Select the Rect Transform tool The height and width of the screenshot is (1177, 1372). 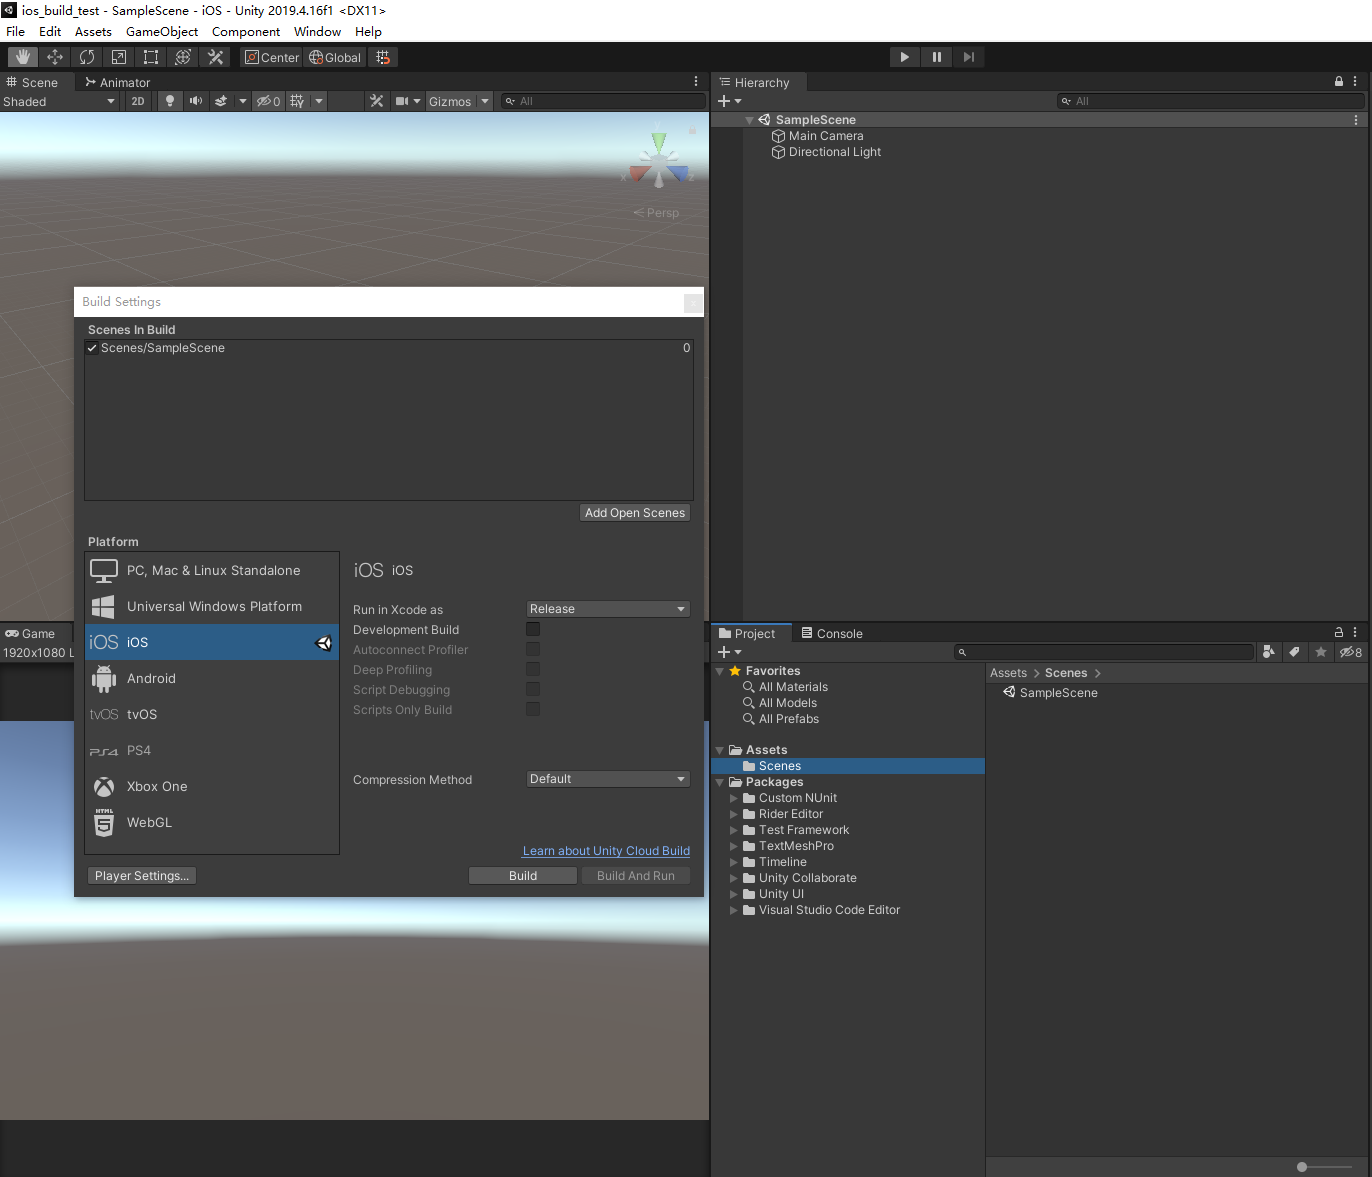[151, 57]
